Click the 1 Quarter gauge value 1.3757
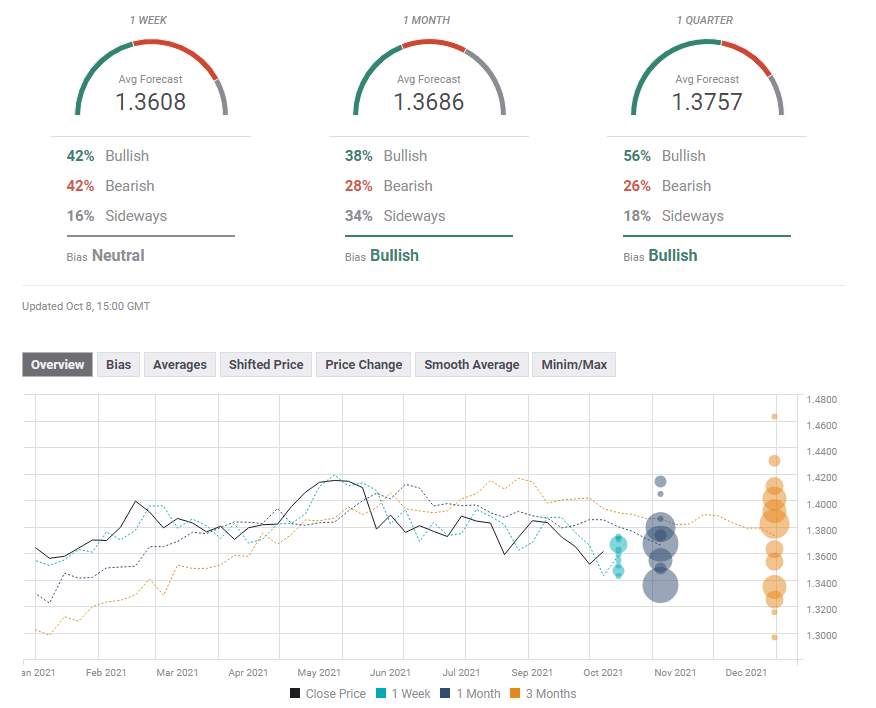 [x=706, y=102]
